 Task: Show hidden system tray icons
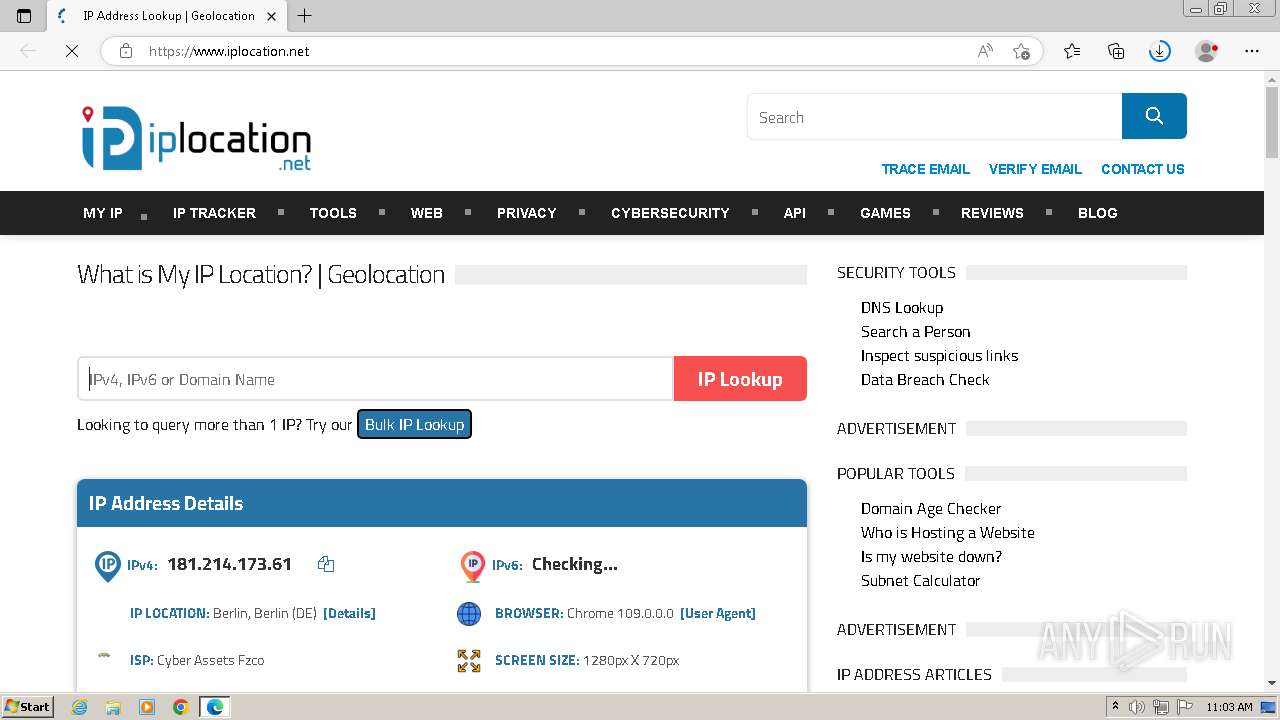click(x=1115, y=707)
